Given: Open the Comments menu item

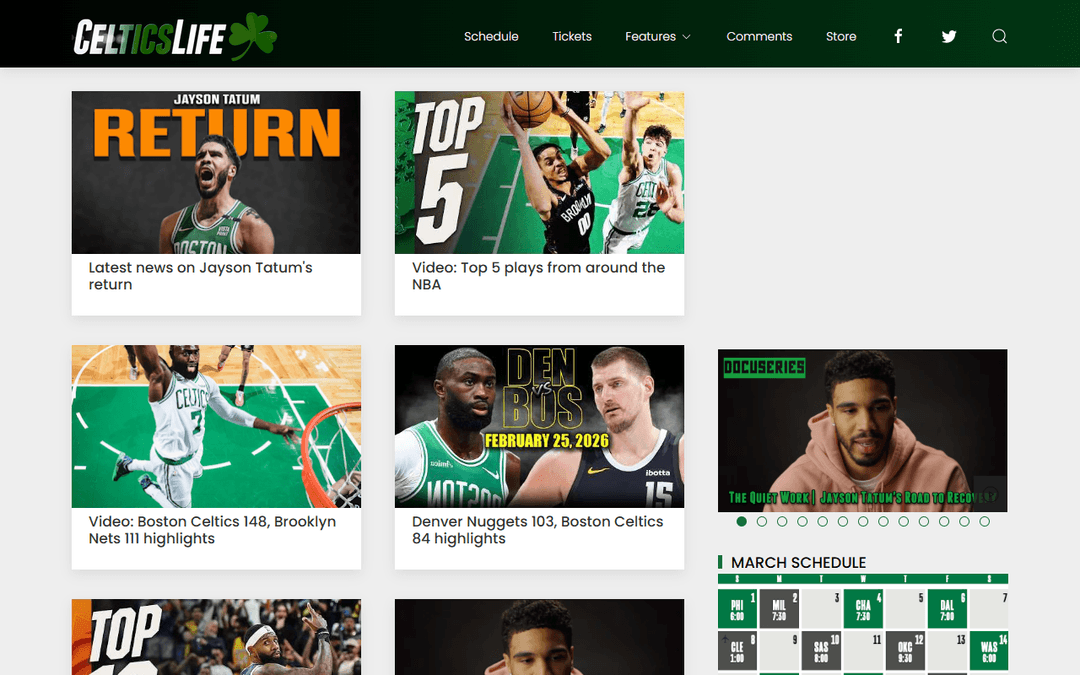Looking at the screenshot, I should point(759,37).
